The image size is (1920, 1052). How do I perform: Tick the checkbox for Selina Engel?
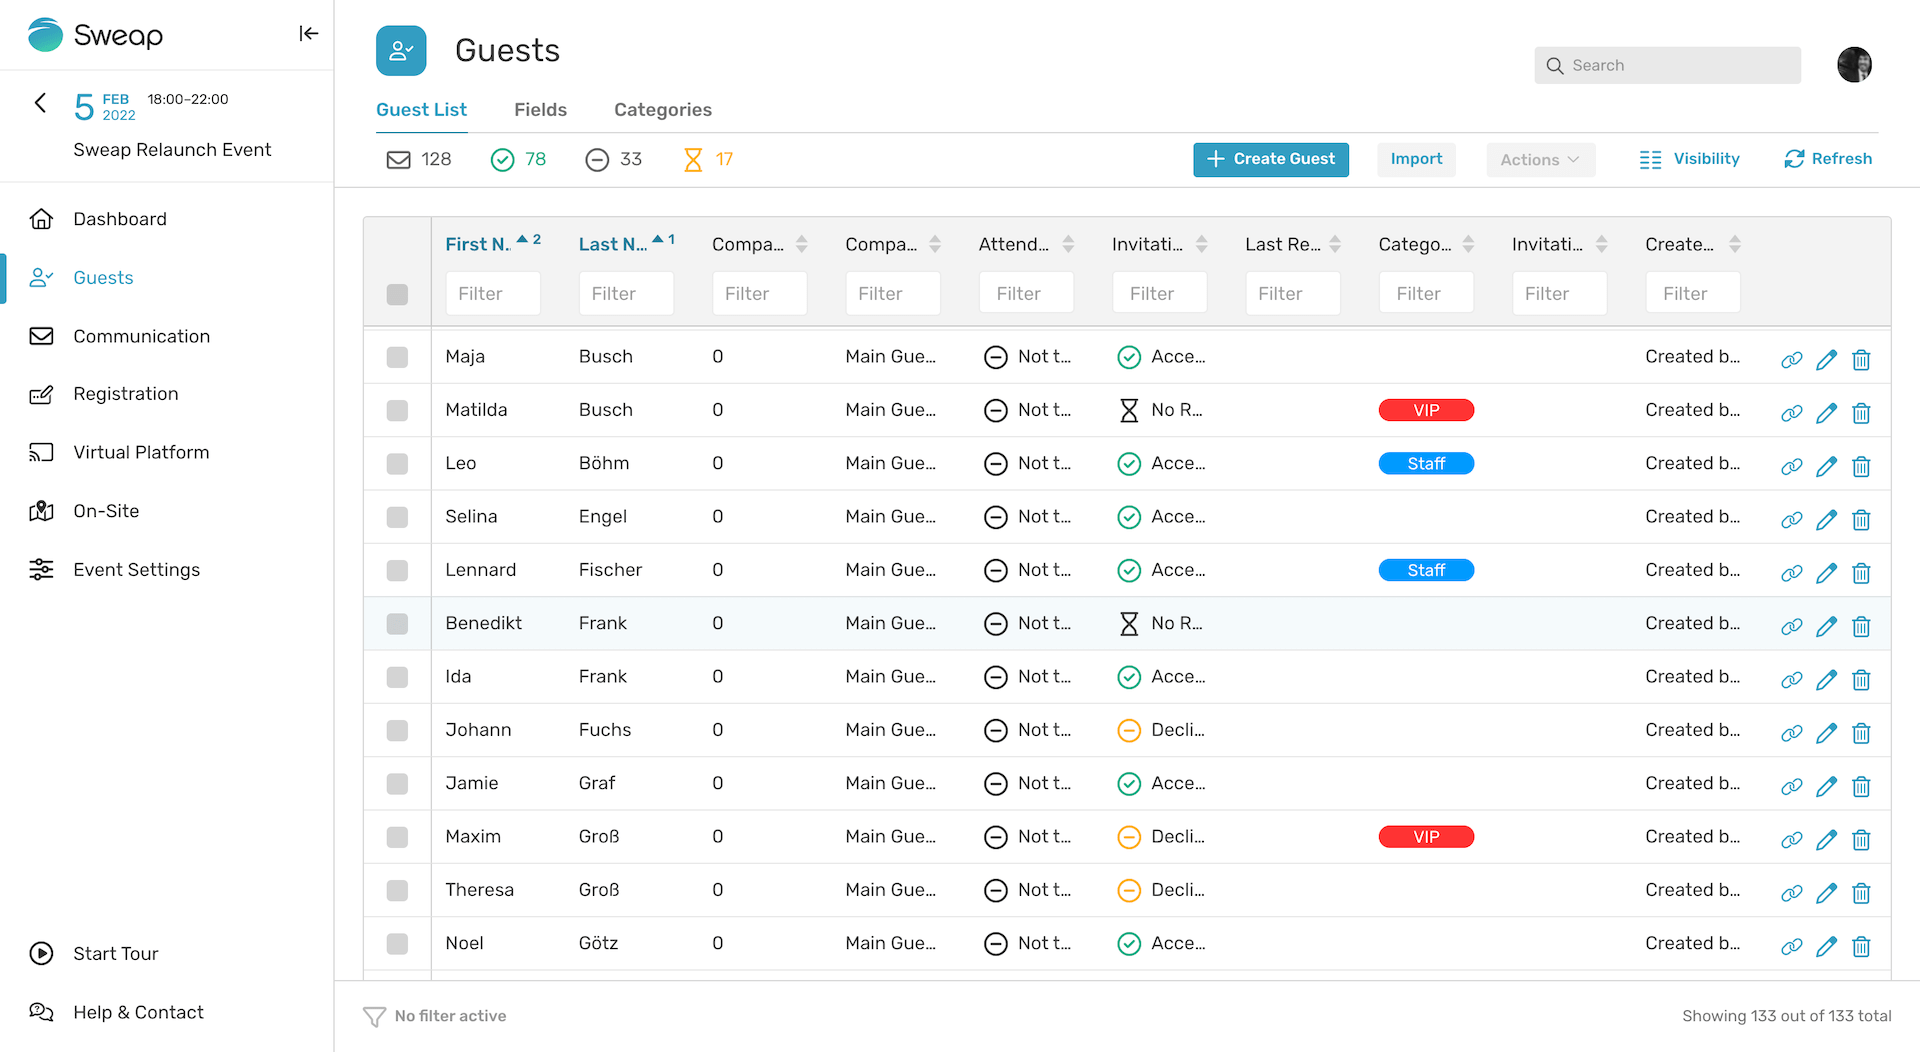point(397,517)
